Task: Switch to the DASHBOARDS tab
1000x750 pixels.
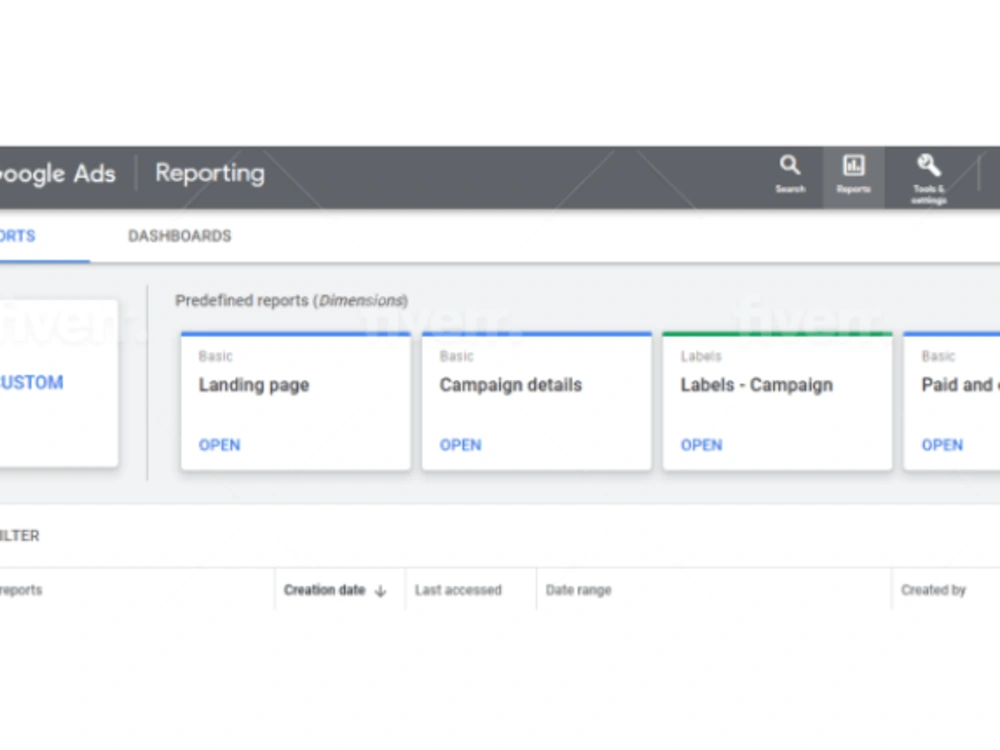Action: tap(180, 236)
